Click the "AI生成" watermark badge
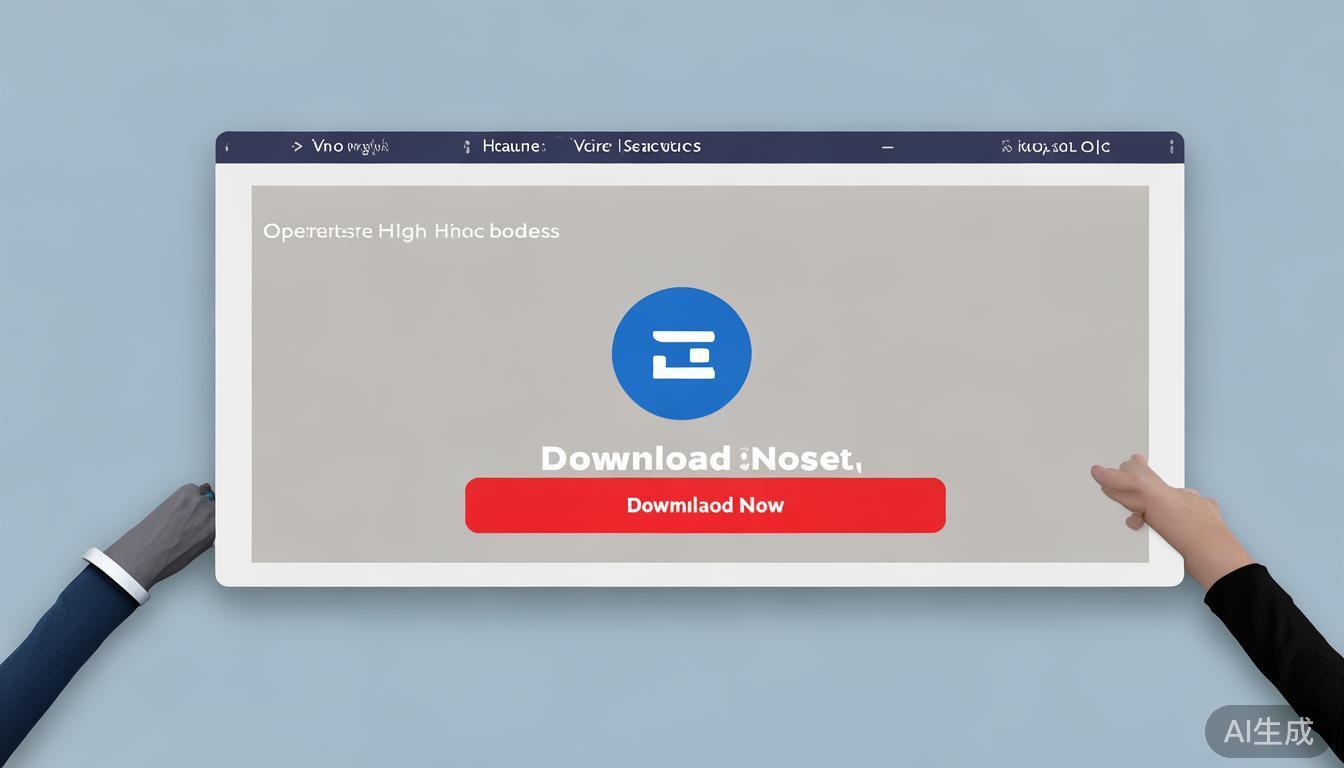Viewport: 1344px width, 768px height. tap(1269, 731)
